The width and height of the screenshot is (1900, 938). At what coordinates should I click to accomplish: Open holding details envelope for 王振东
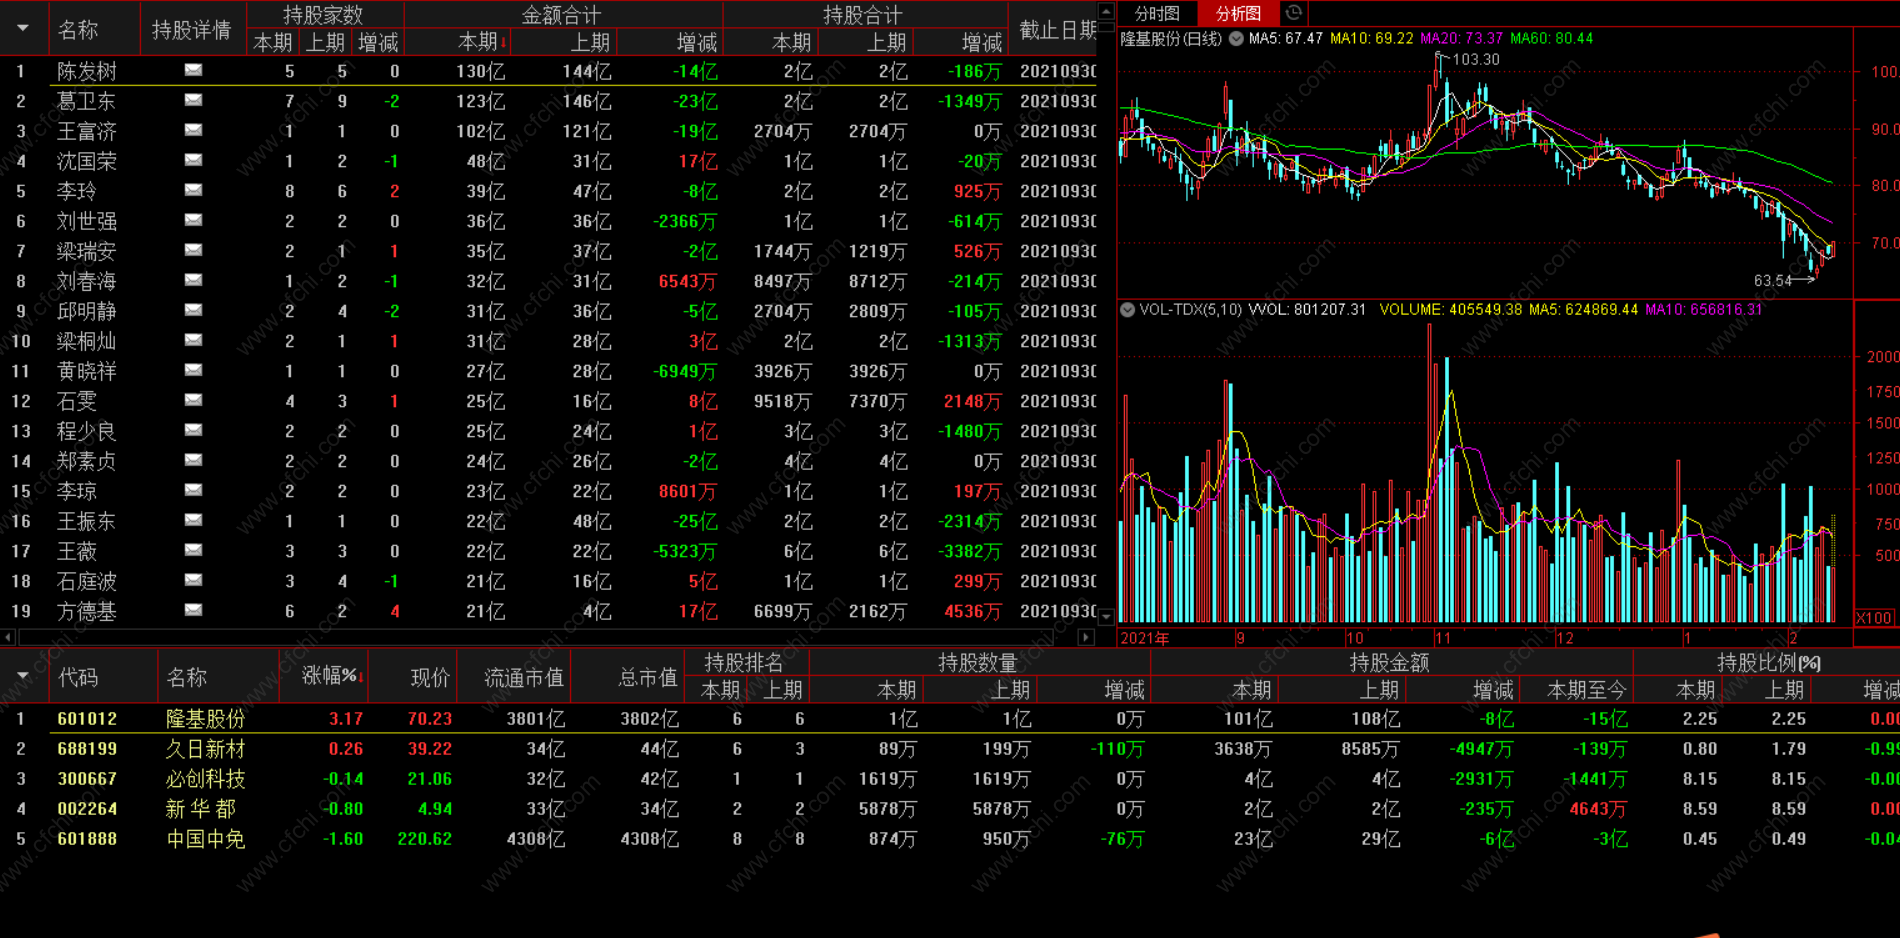click(x=193, y=520)
